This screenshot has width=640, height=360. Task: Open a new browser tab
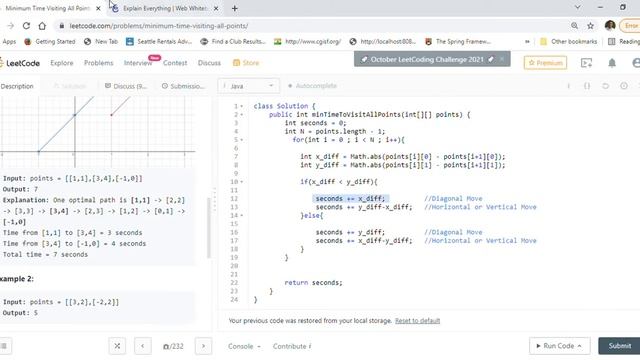click(235, 8)
